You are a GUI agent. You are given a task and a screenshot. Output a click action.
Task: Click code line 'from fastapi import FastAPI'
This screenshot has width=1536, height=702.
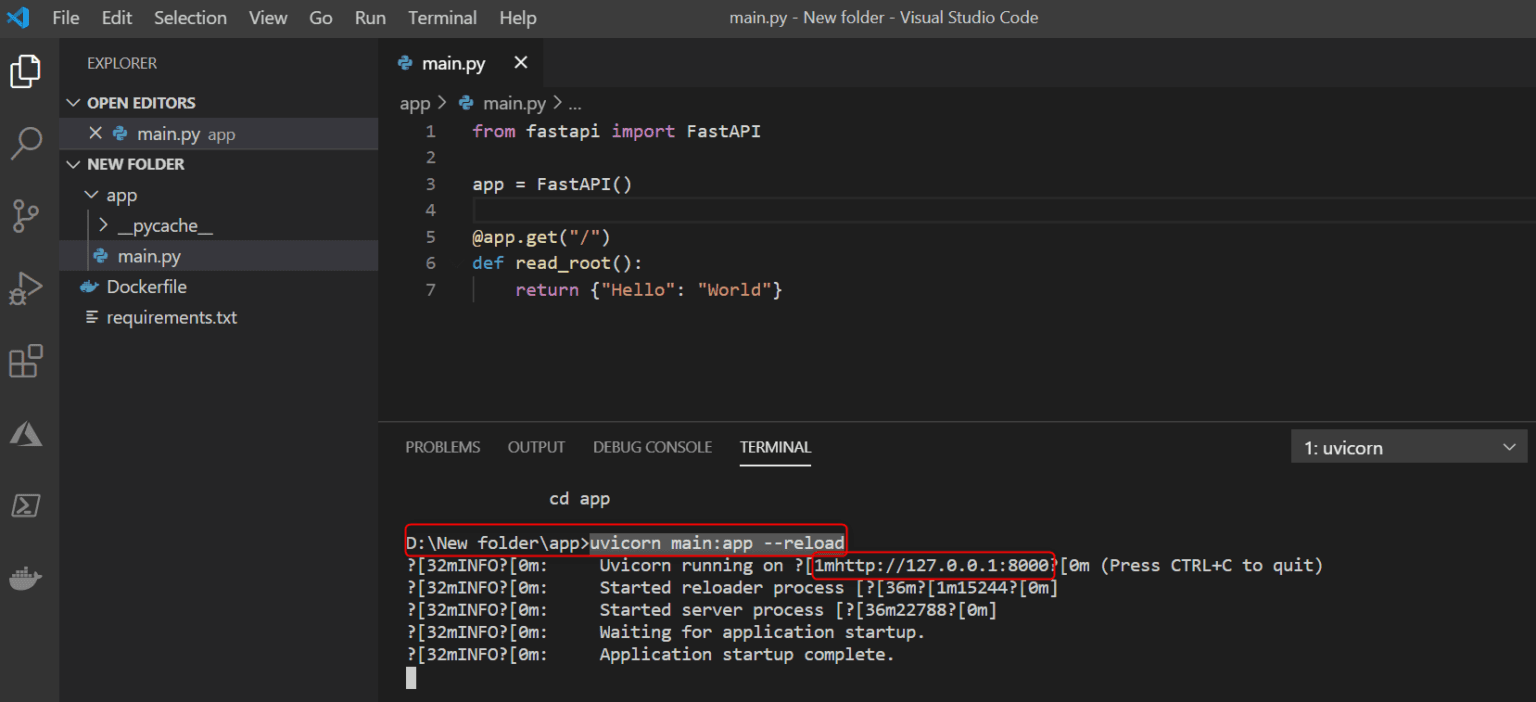click(x=616, y=131)
